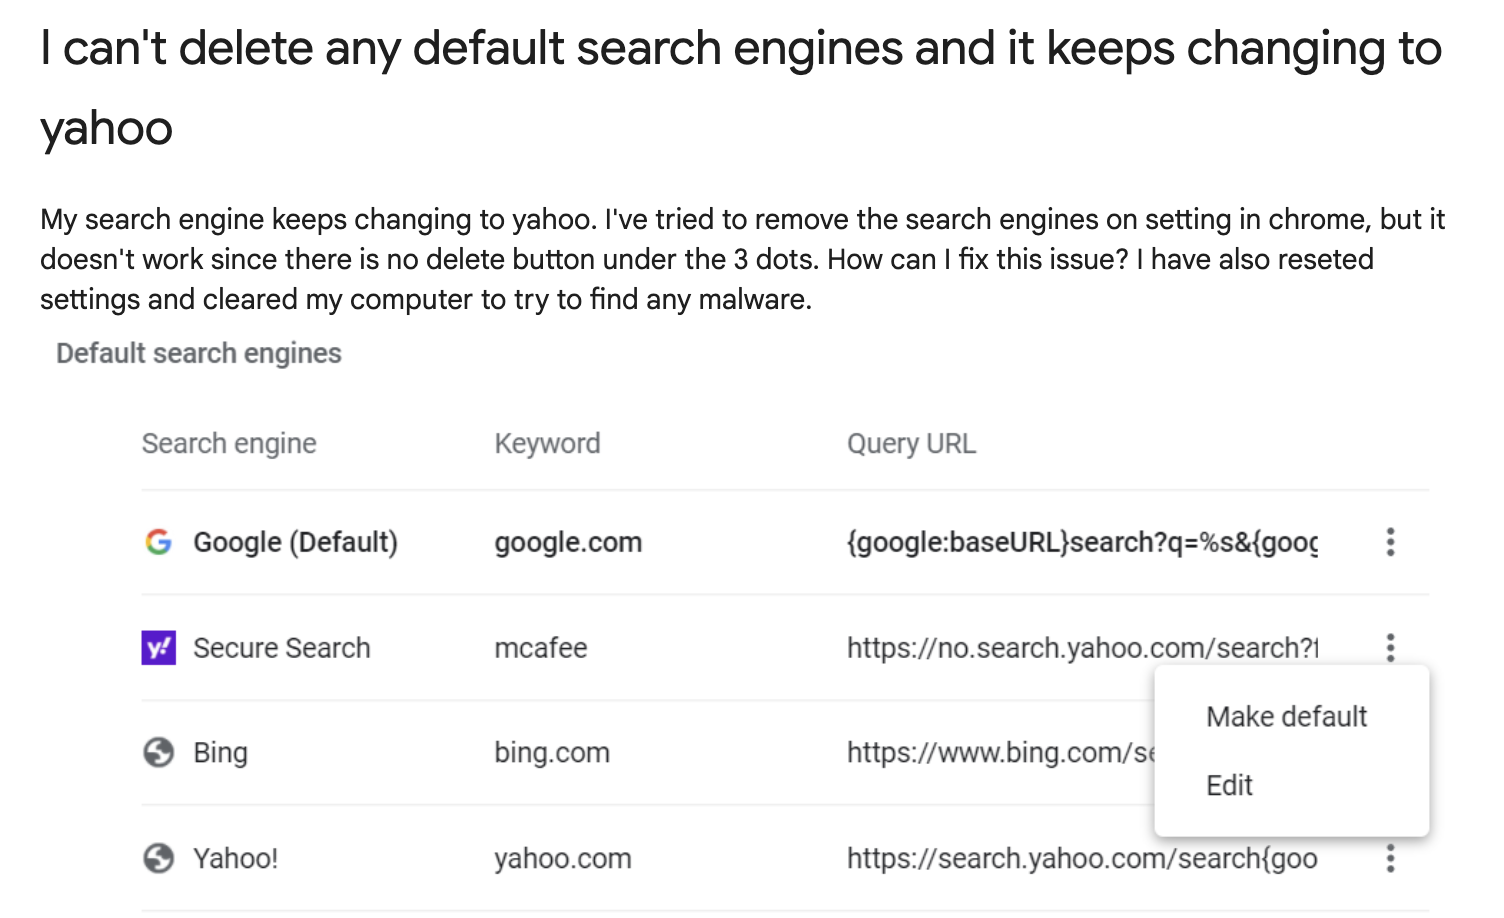Click the "Secure Search" engine name

(x=281, y=648)
